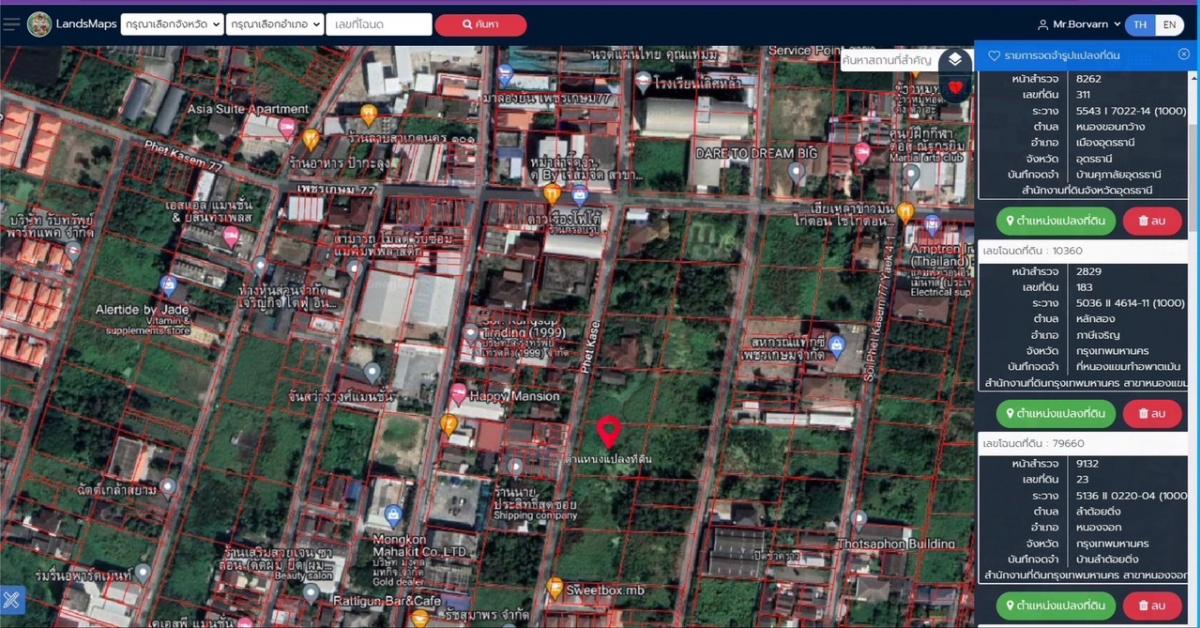This screenshot has height=628, width=1200.
Task: Close the saved land parcels panel
Action: (1184, 55)
